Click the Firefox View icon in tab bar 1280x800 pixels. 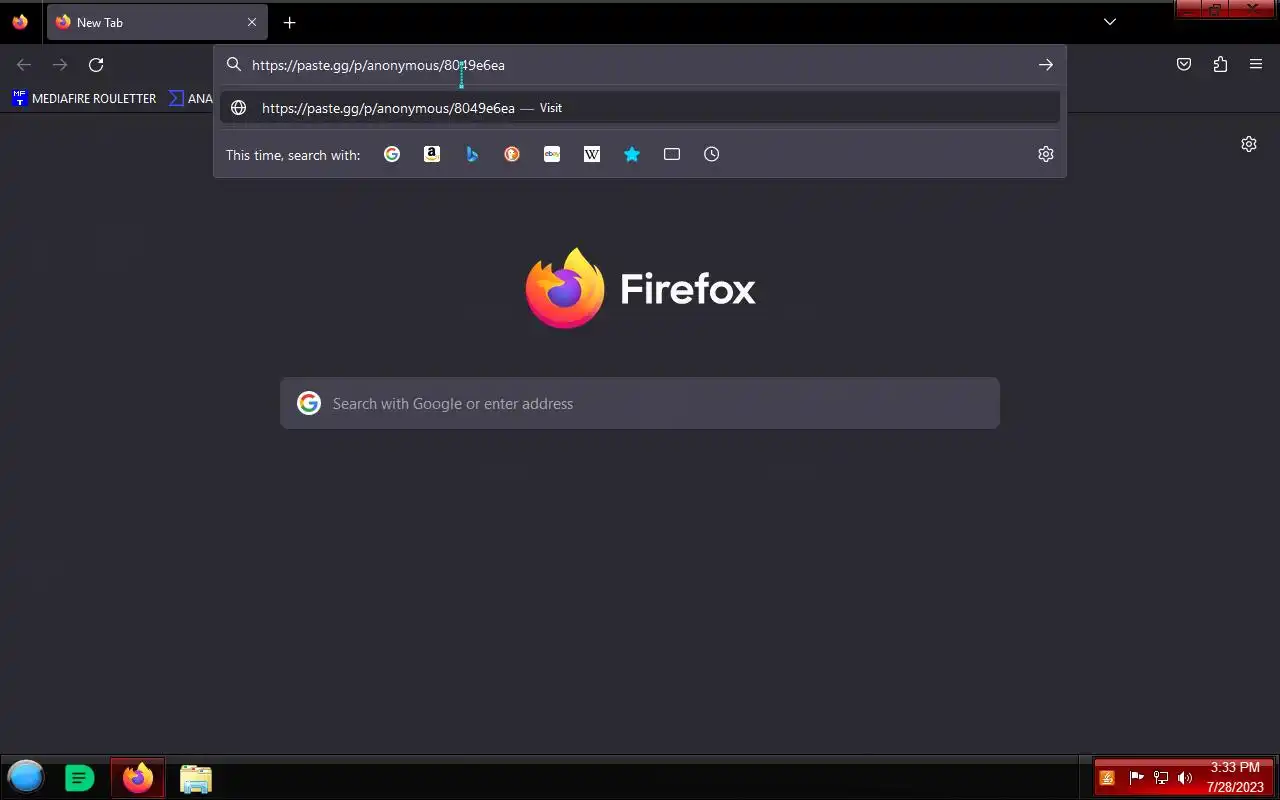tap(20, 22)
